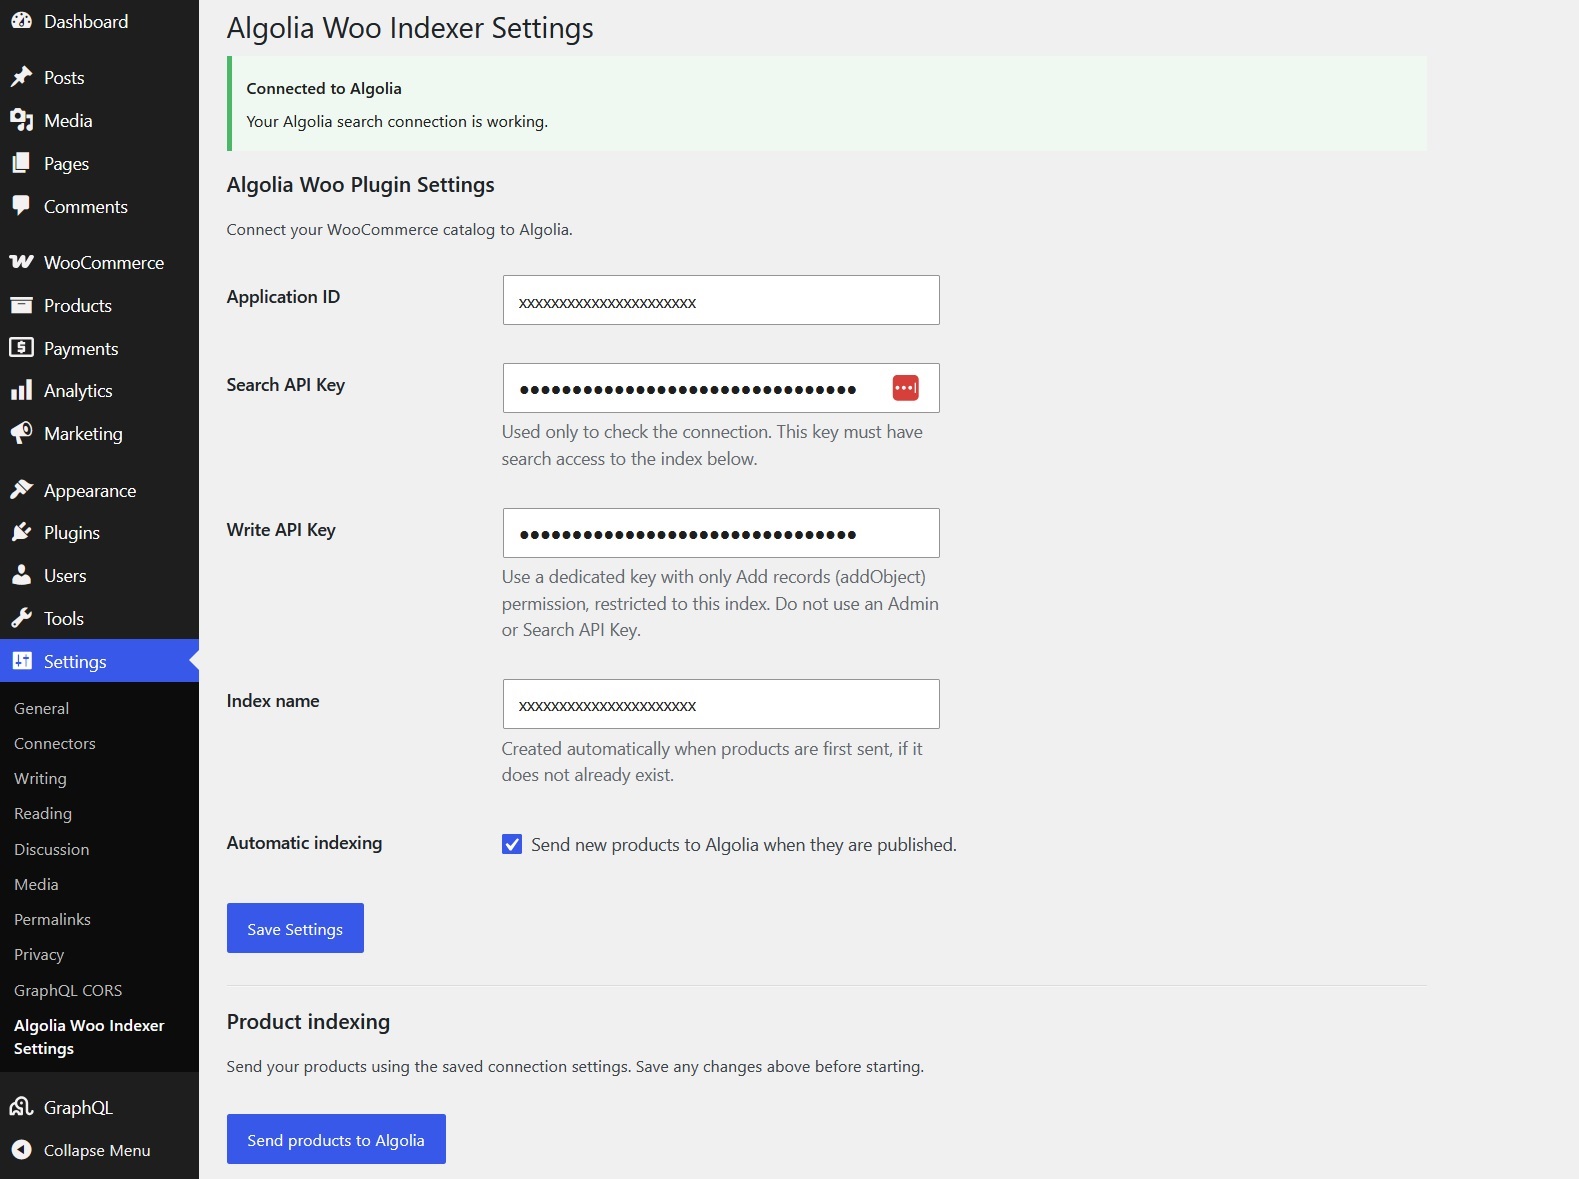Click the Tools wrench icon
The width and height of the screenshot is (1579, 1179).
[x=21, y=618]
